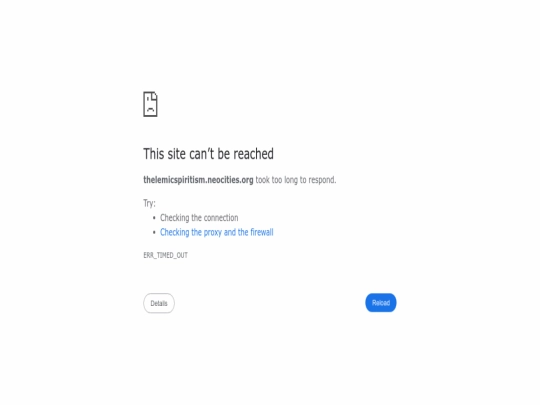Click the heading "This site can't be reached"
540x405 pixels.
click(x=208, y=154)
